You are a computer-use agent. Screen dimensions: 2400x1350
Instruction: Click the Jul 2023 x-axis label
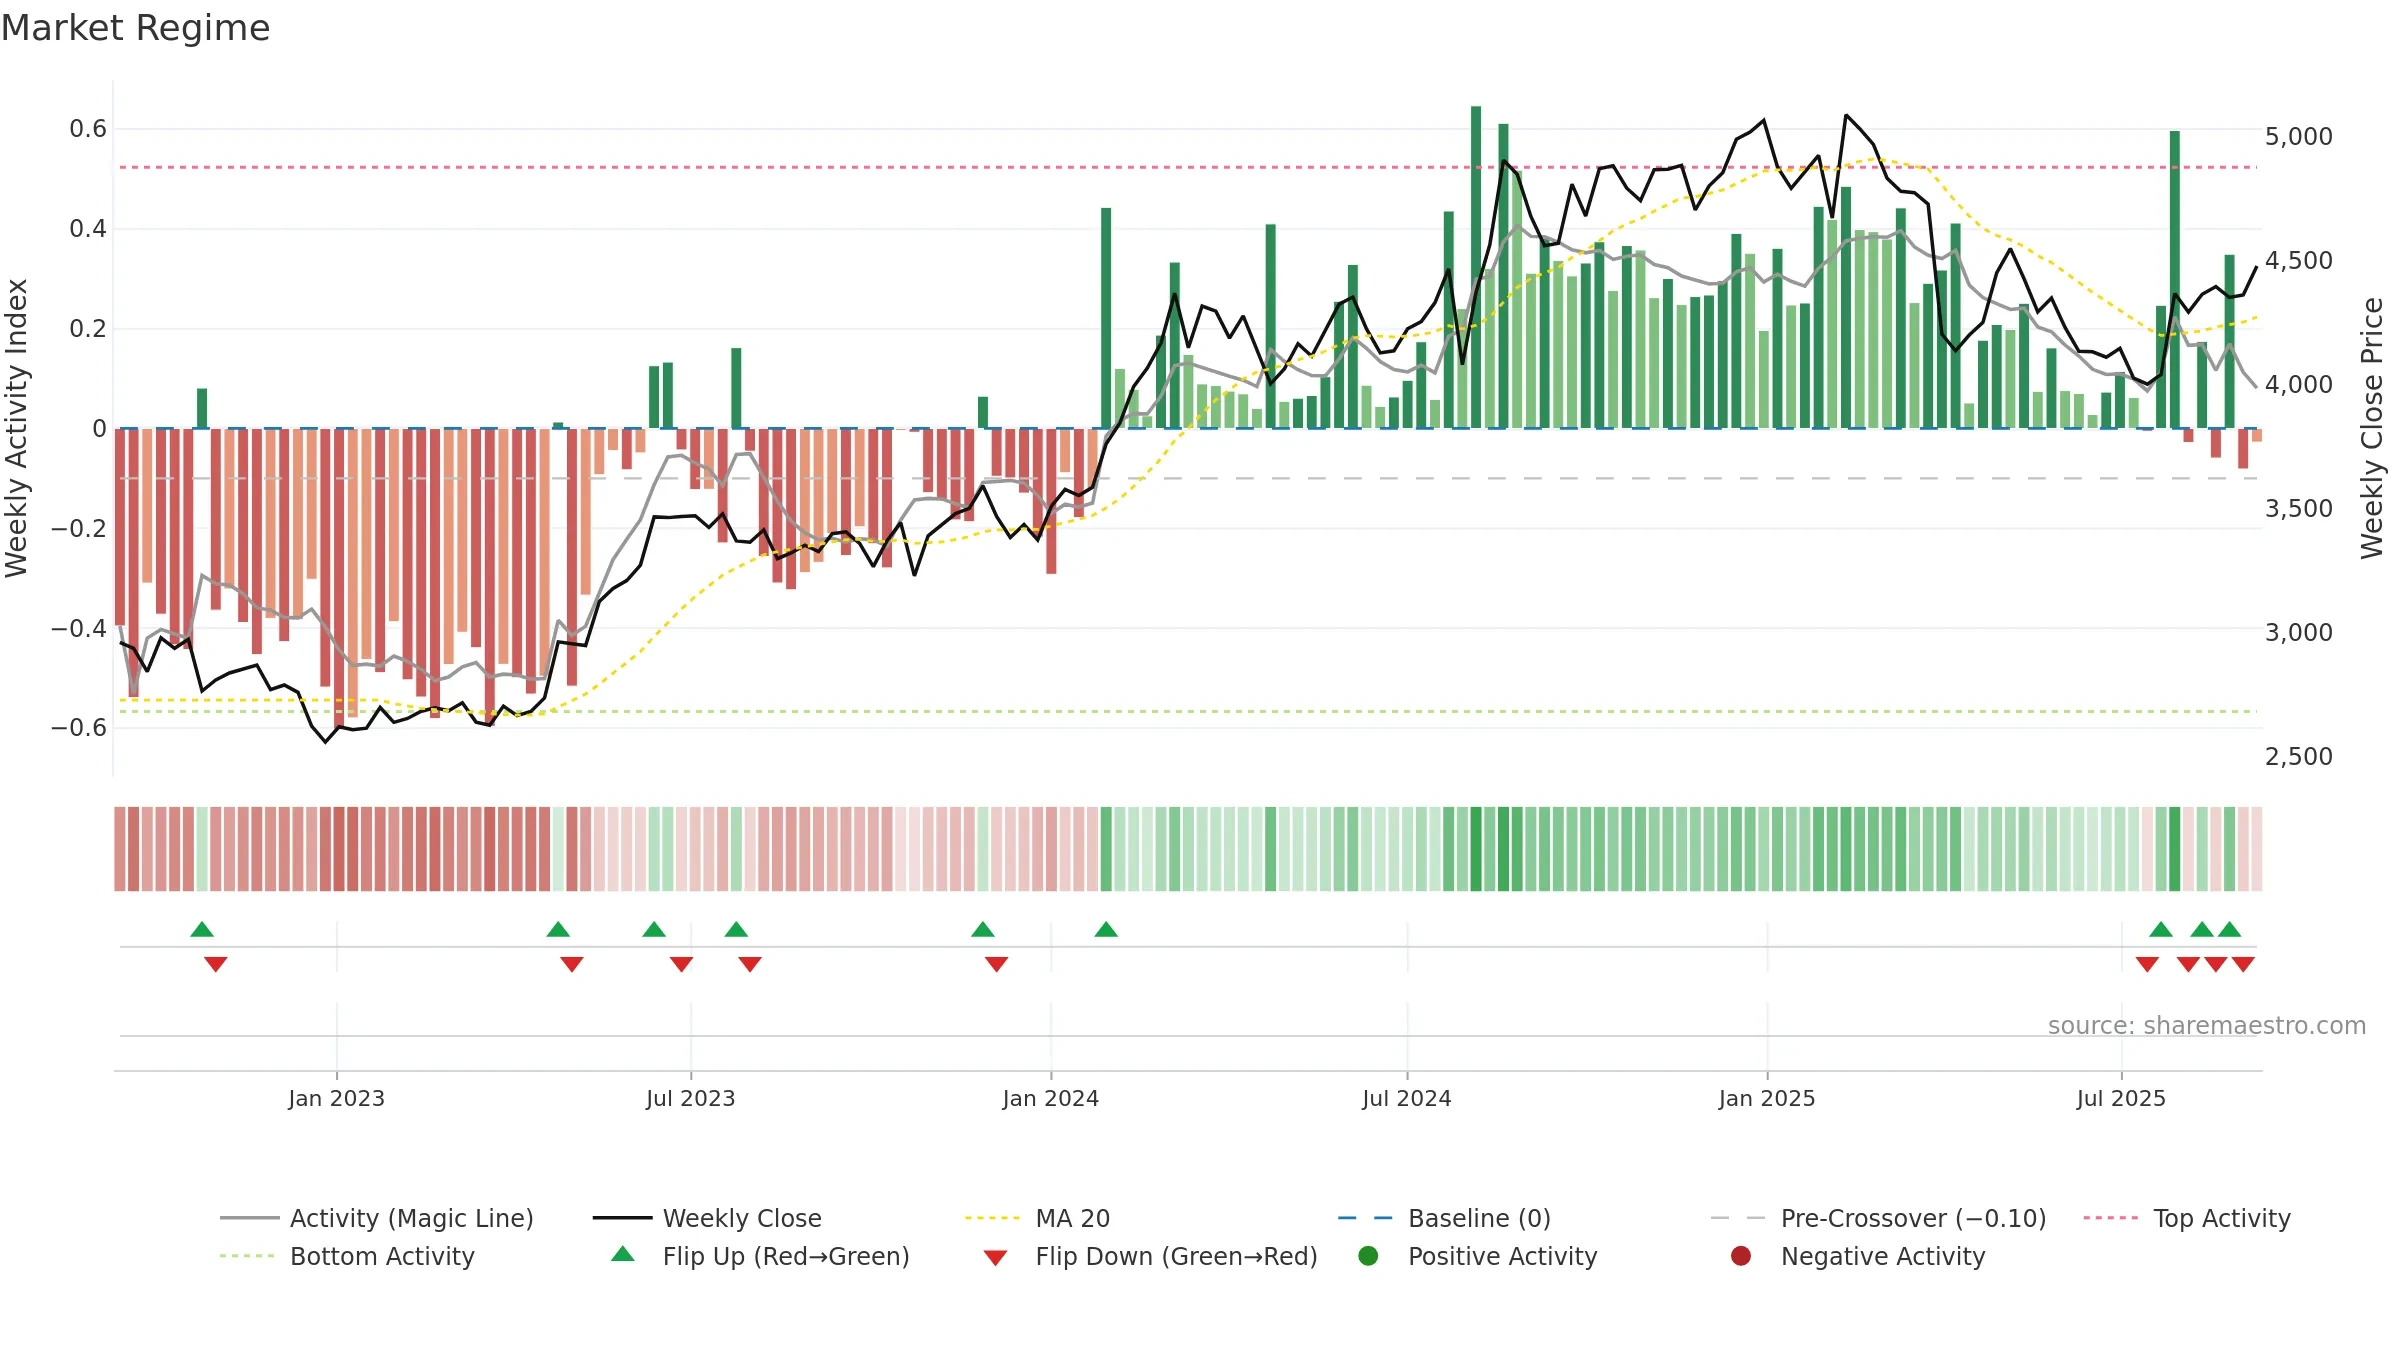[691, 1098]
